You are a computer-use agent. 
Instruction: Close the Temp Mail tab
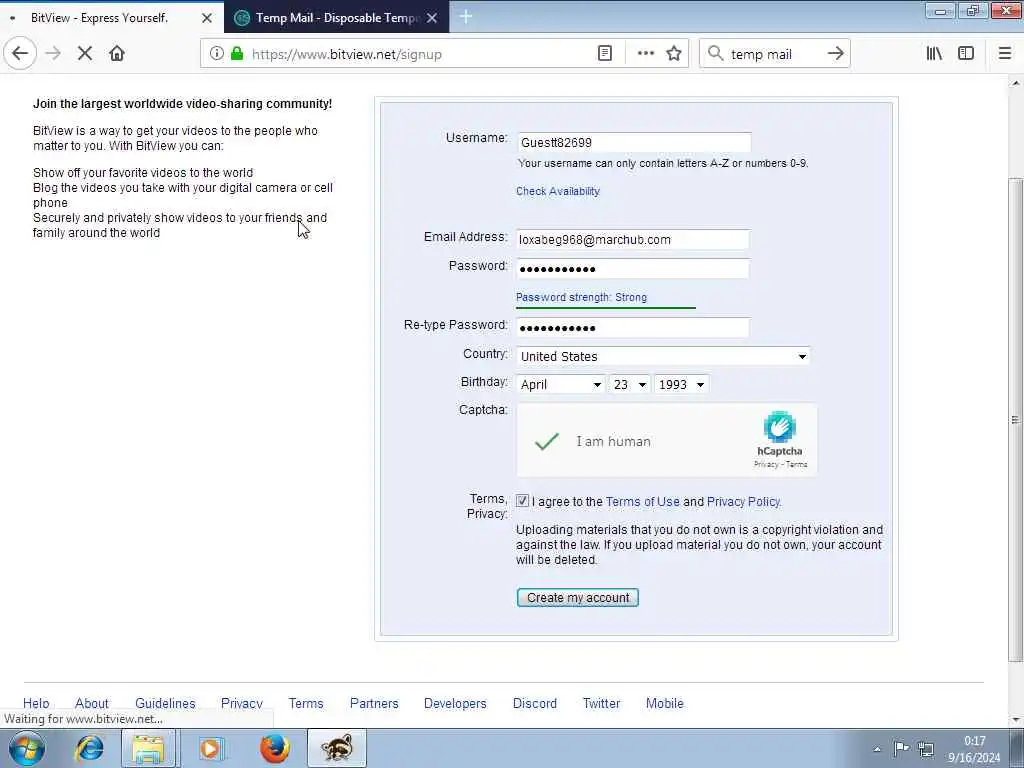(432, 18)
